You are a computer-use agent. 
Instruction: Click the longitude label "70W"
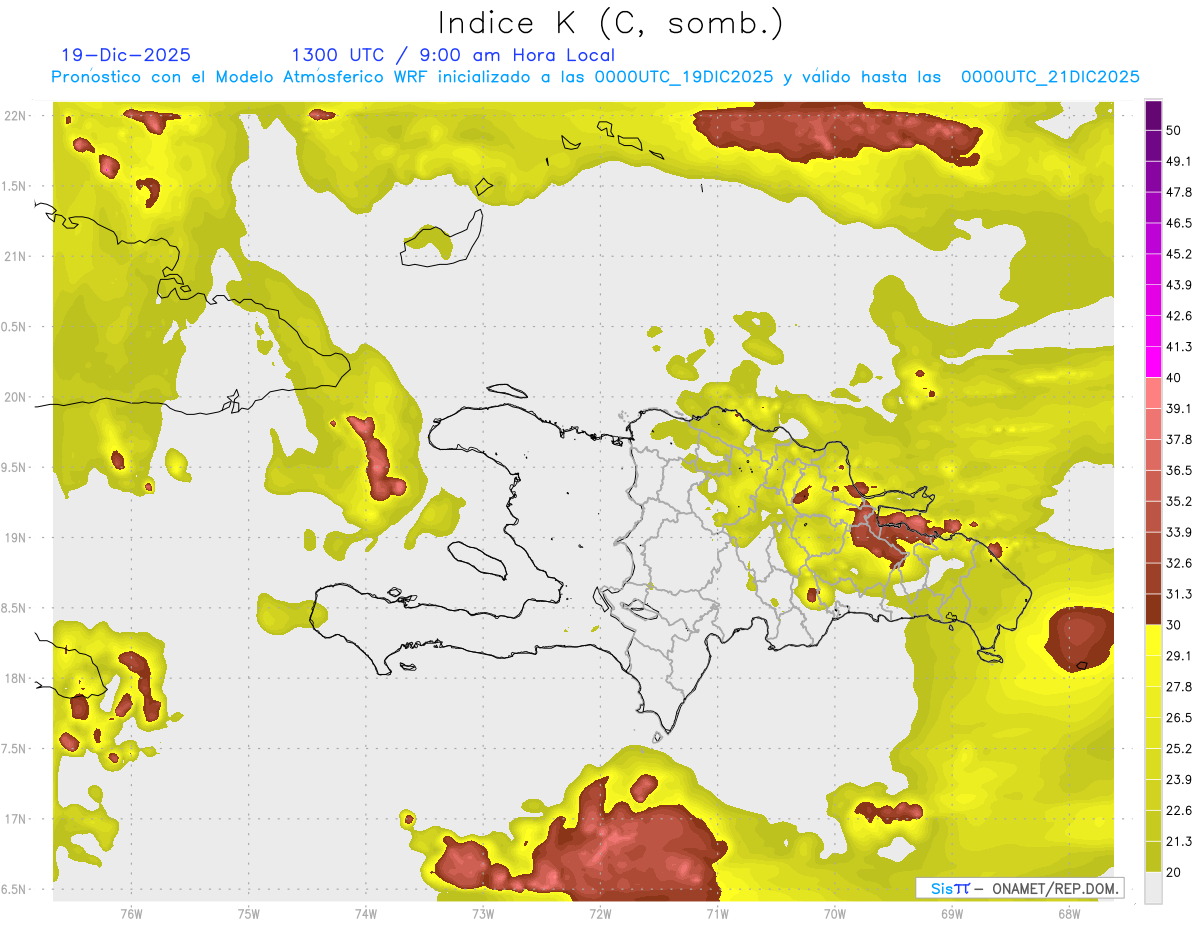pos(834,913)
